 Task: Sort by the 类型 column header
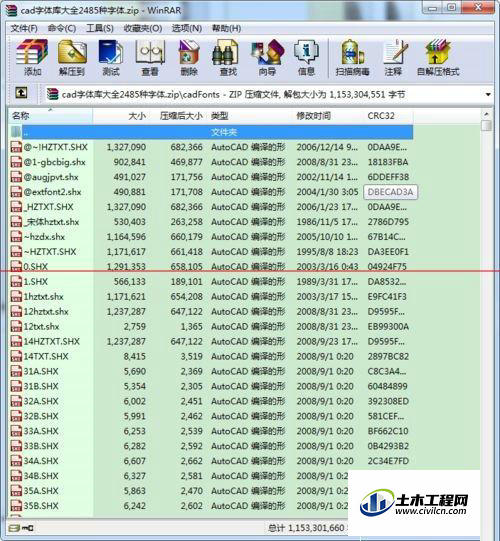pos(250,116)
